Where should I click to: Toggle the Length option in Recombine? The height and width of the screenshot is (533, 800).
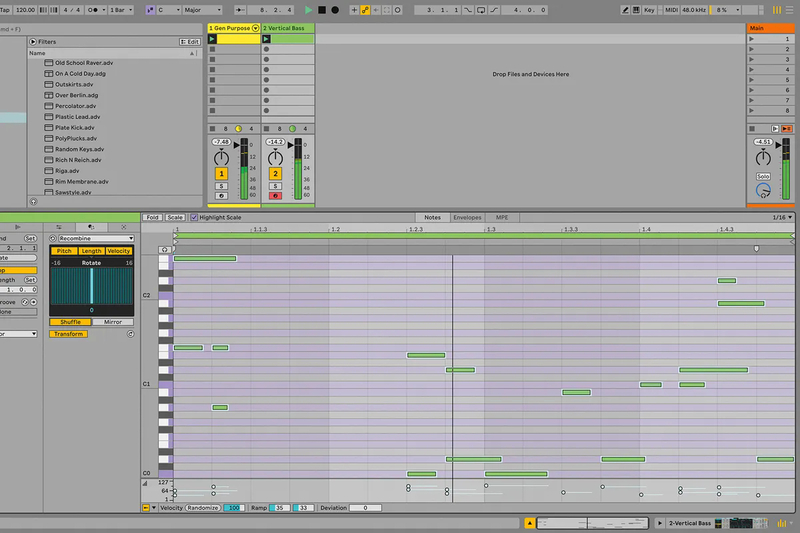91,251
